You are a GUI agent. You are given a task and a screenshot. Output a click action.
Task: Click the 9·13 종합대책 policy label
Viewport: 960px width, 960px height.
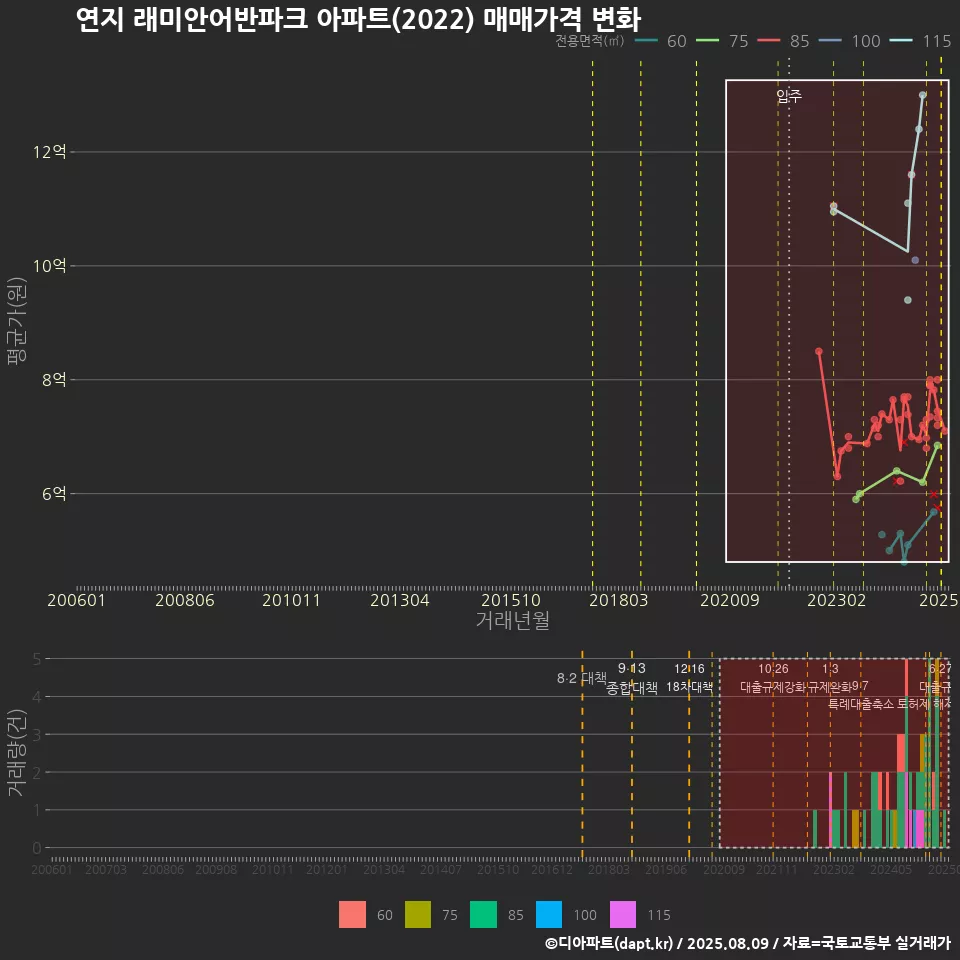632,678
